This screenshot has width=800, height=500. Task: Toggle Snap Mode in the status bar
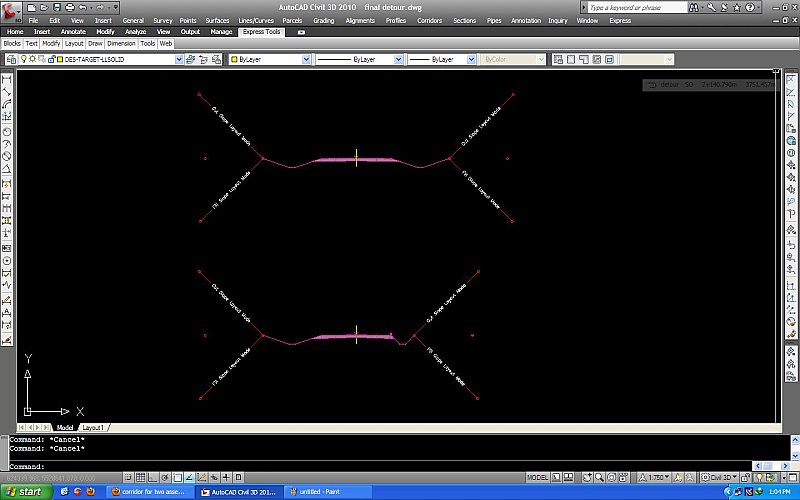[x=128, y=478]
